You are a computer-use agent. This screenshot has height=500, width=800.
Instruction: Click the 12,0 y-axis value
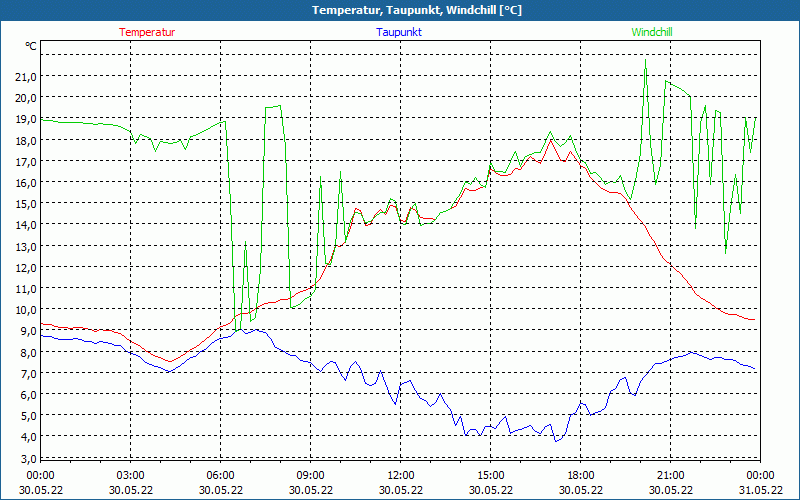tap(26, 268)
